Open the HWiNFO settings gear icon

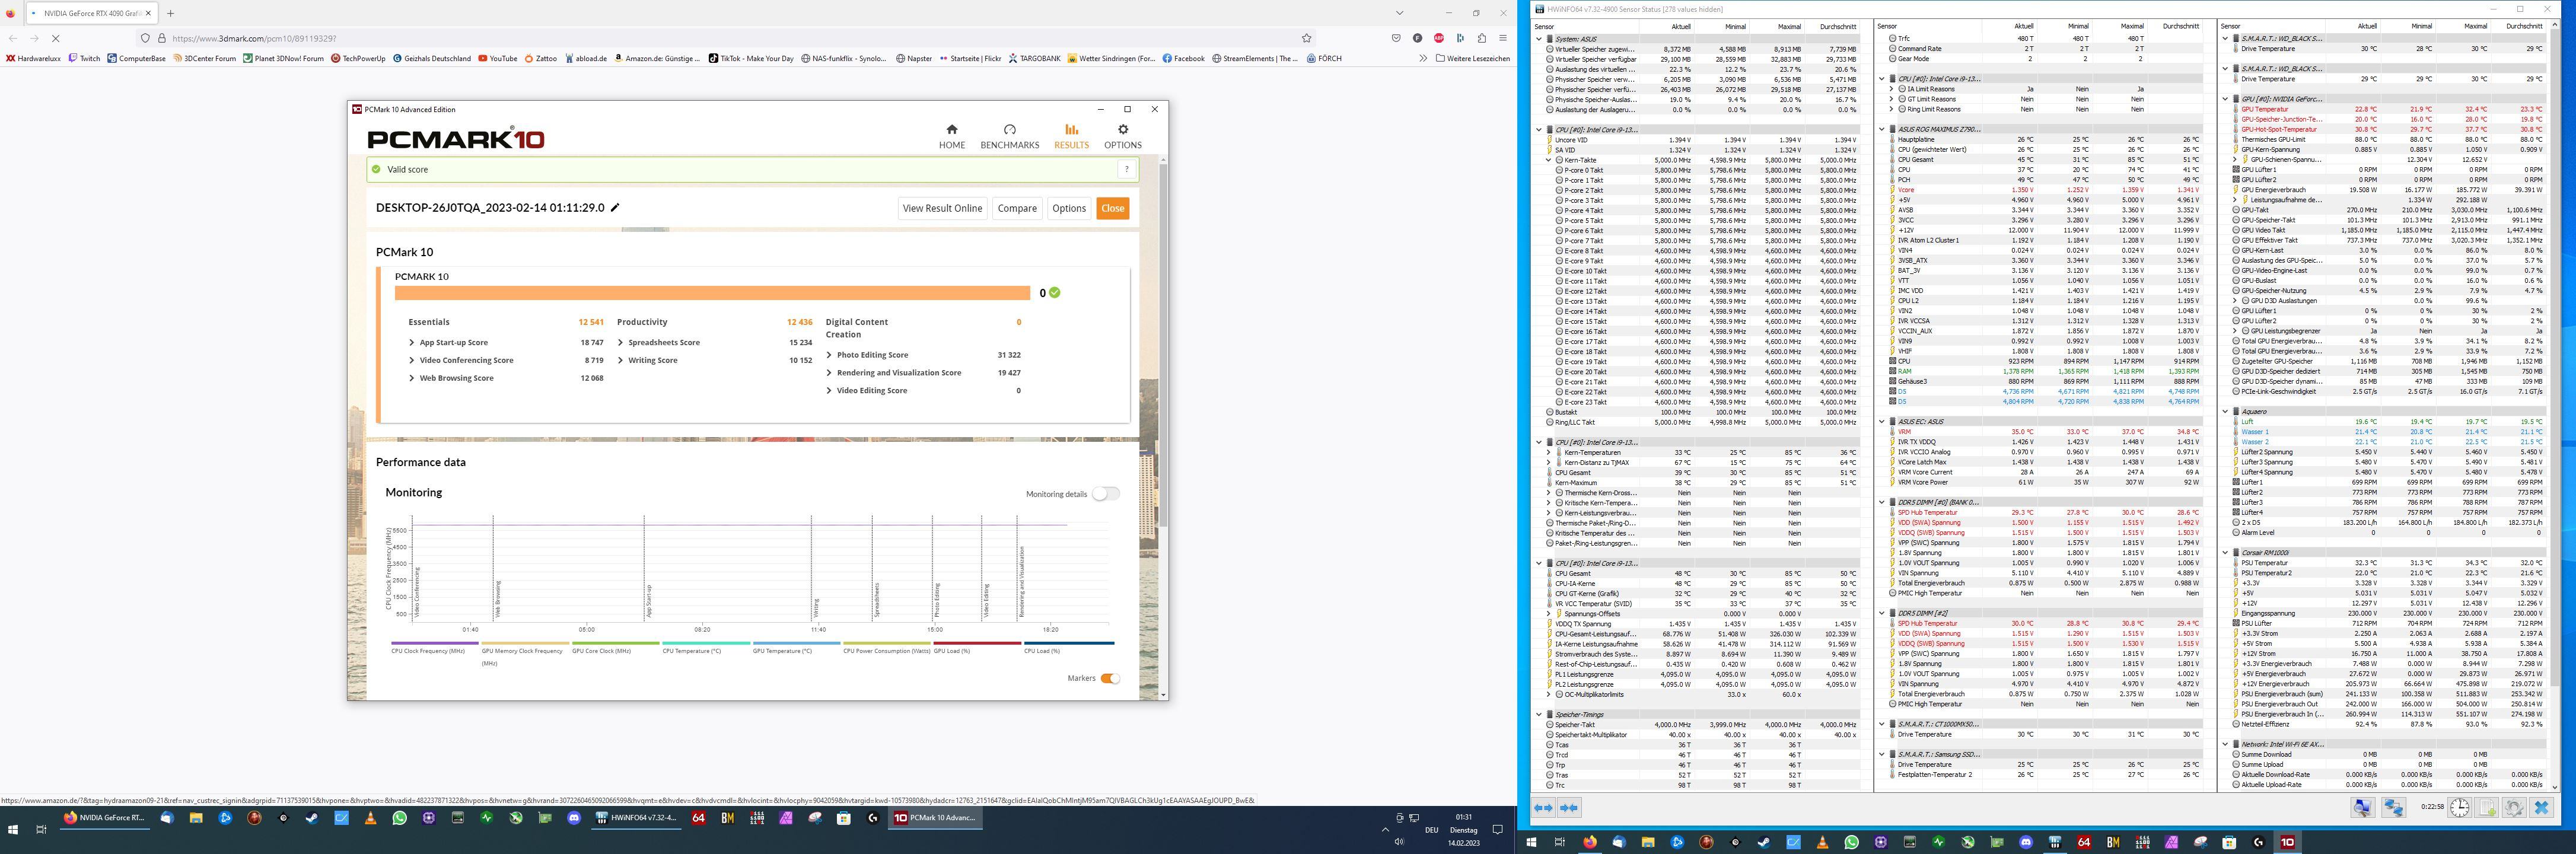pos(2513,807)
